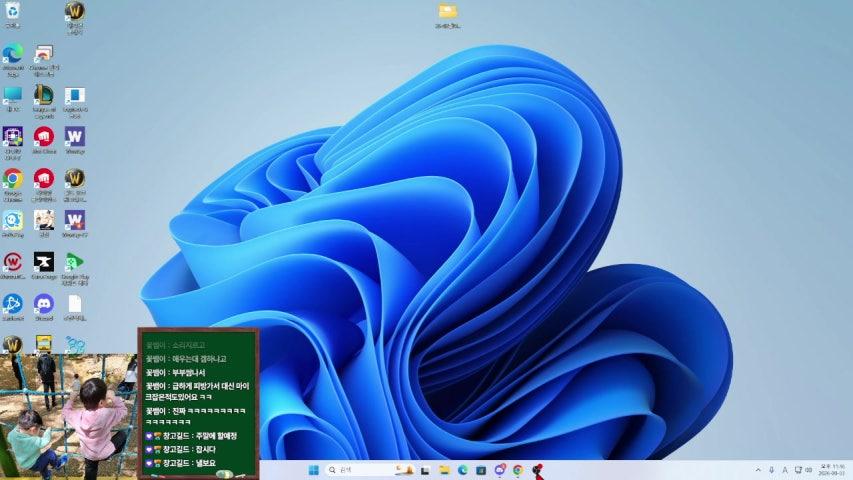Select the Battle.net desktop shortcut
Viewport: 853px width, 480px height.
coord(12,303)
